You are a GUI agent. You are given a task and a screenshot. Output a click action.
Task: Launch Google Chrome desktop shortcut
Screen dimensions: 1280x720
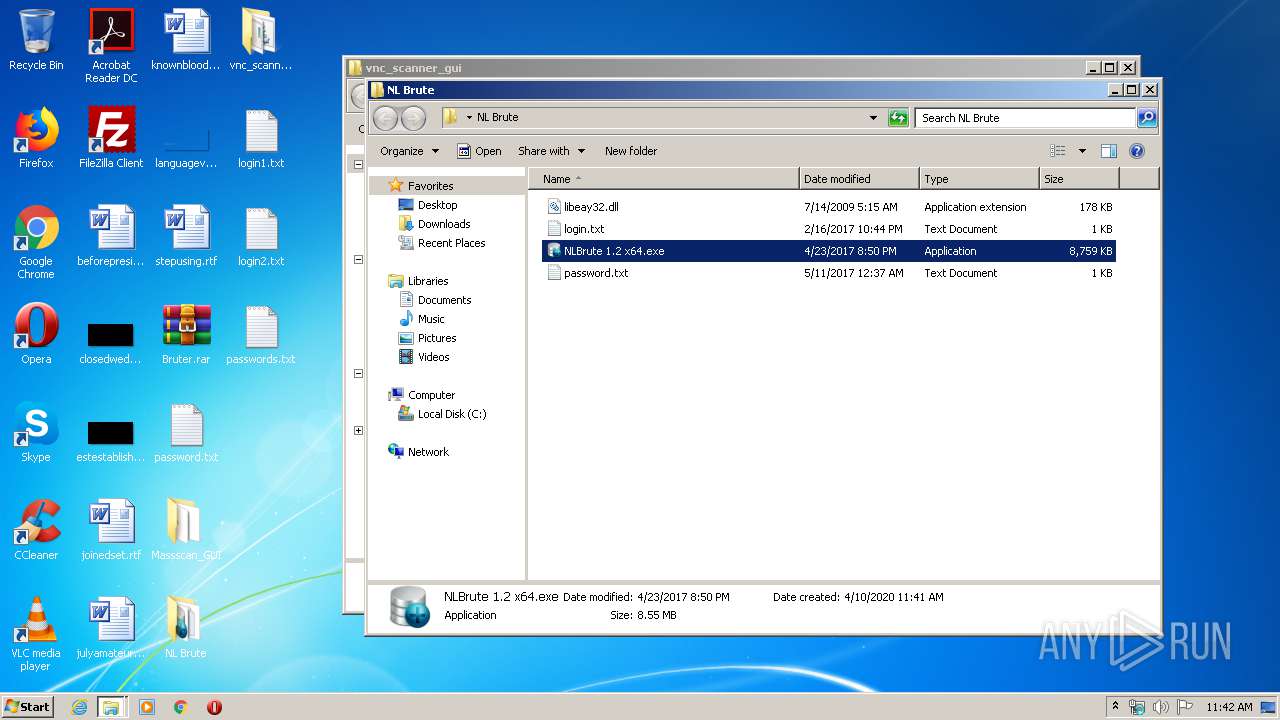point(36,242)
